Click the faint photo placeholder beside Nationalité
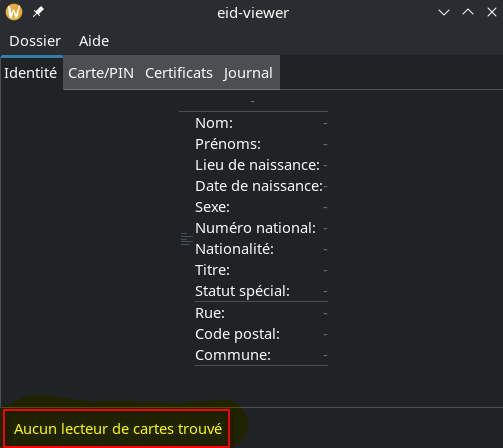 pyautogui.click(x=187, y=239)
